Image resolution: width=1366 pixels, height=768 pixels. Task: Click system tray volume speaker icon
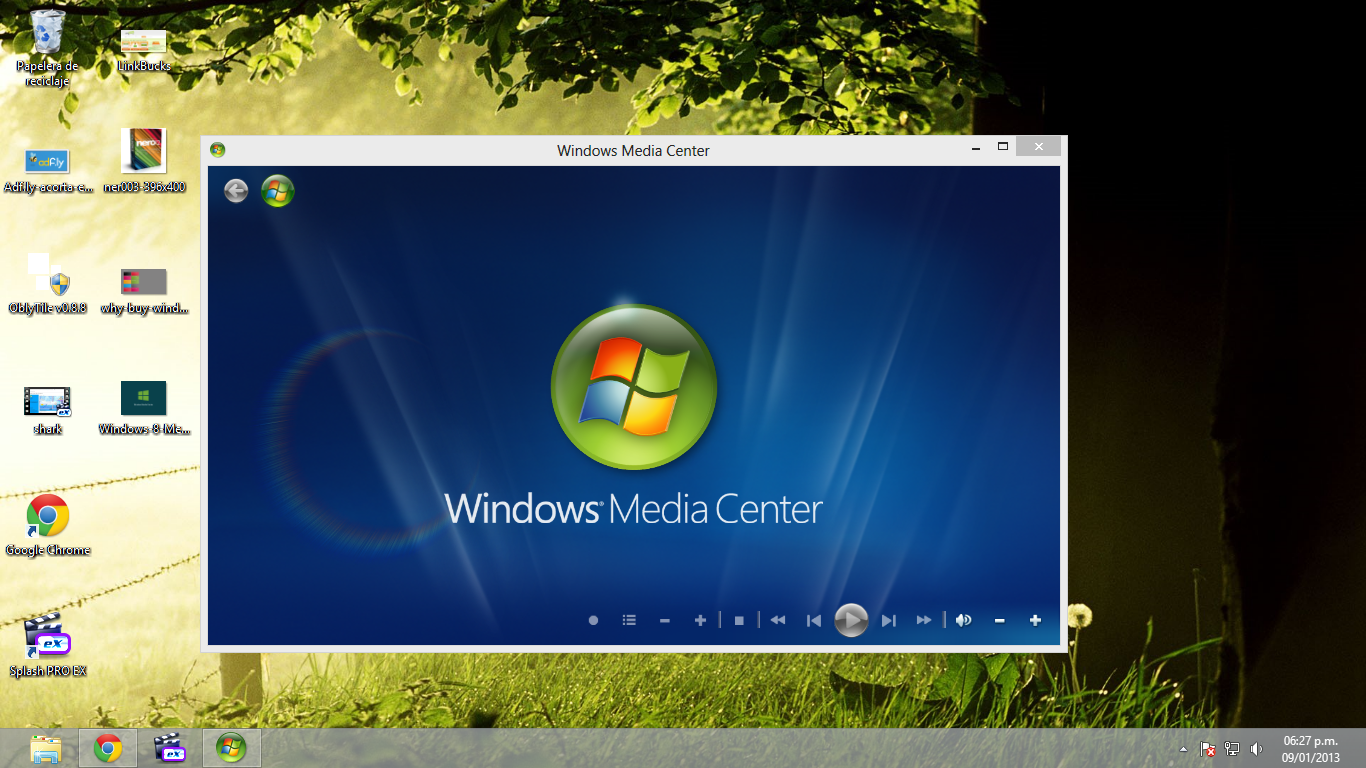point(1256,748)
